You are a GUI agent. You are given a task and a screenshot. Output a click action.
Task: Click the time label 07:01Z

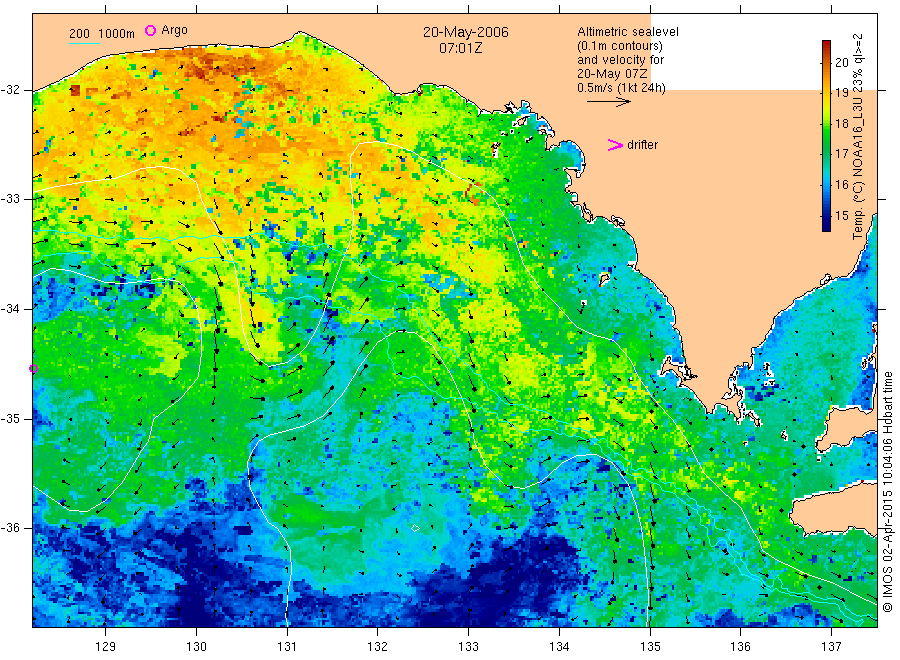click(x=460, y=48)
